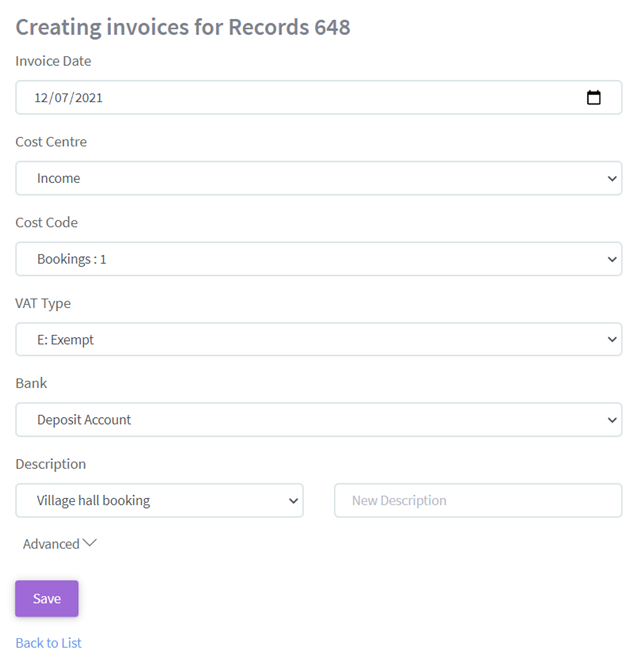This screenshot has height=667, width=638.
Task: Open the Cost Code dropdown showing Bookings : 1
Action: pyautogui.click(x=318, y=259)
